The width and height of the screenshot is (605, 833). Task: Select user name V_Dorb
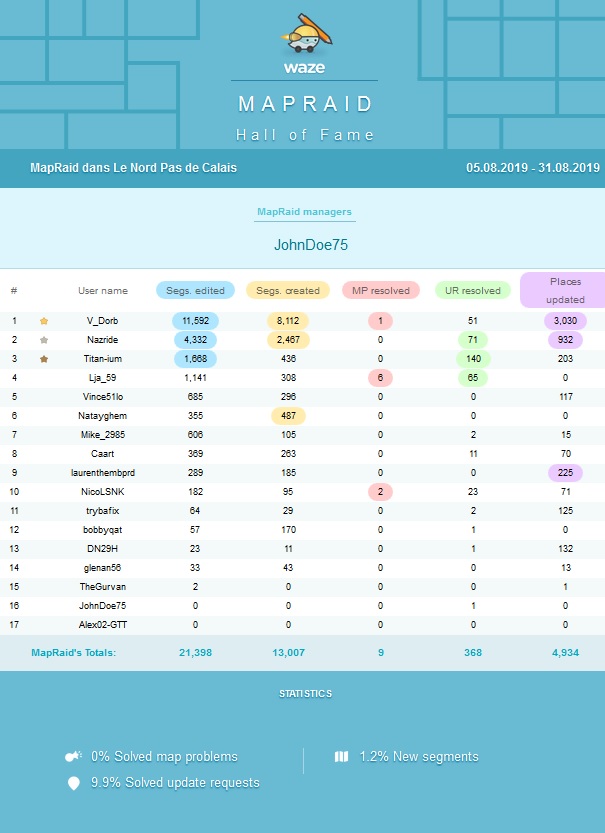pyautogui.click(x=103, y=321)
